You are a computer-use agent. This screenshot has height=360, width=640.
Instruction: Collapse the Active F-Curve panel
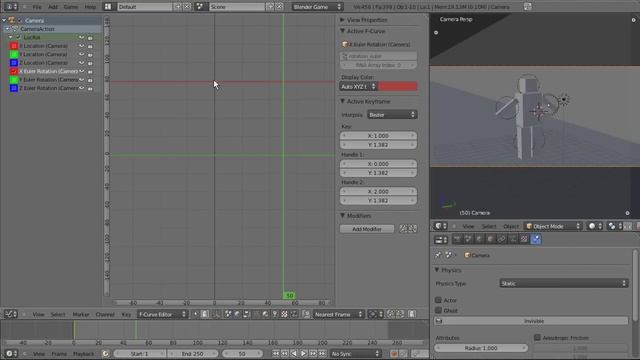point(342,31)
